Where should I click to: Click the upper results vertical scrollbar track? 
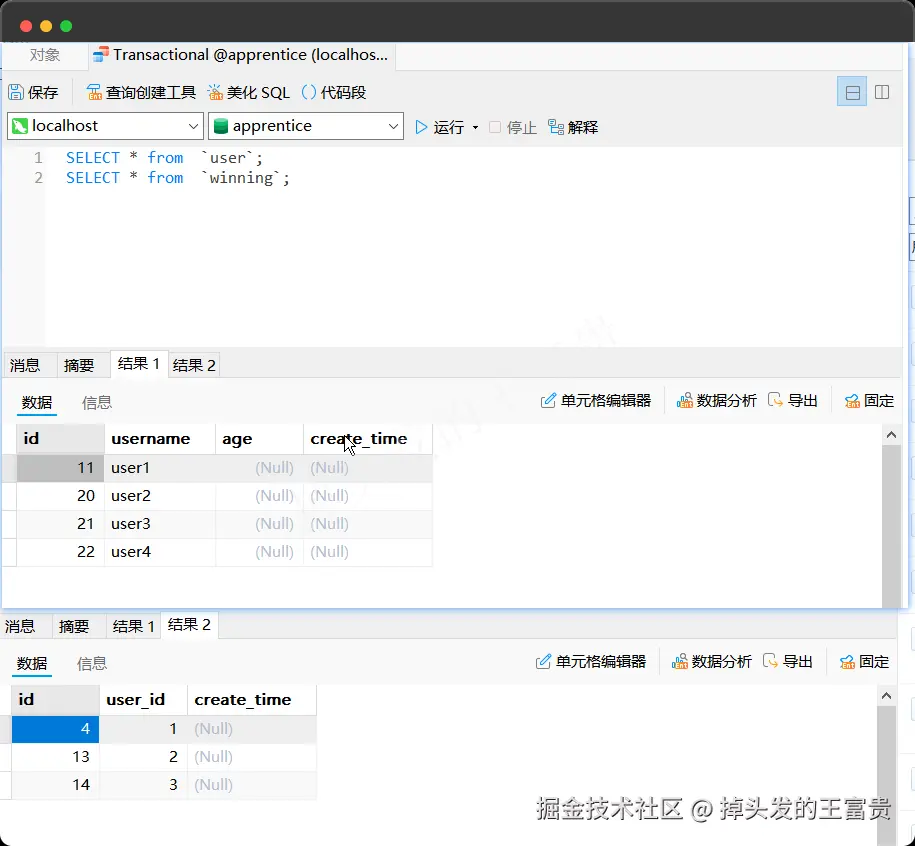click(x=891, y=525)
